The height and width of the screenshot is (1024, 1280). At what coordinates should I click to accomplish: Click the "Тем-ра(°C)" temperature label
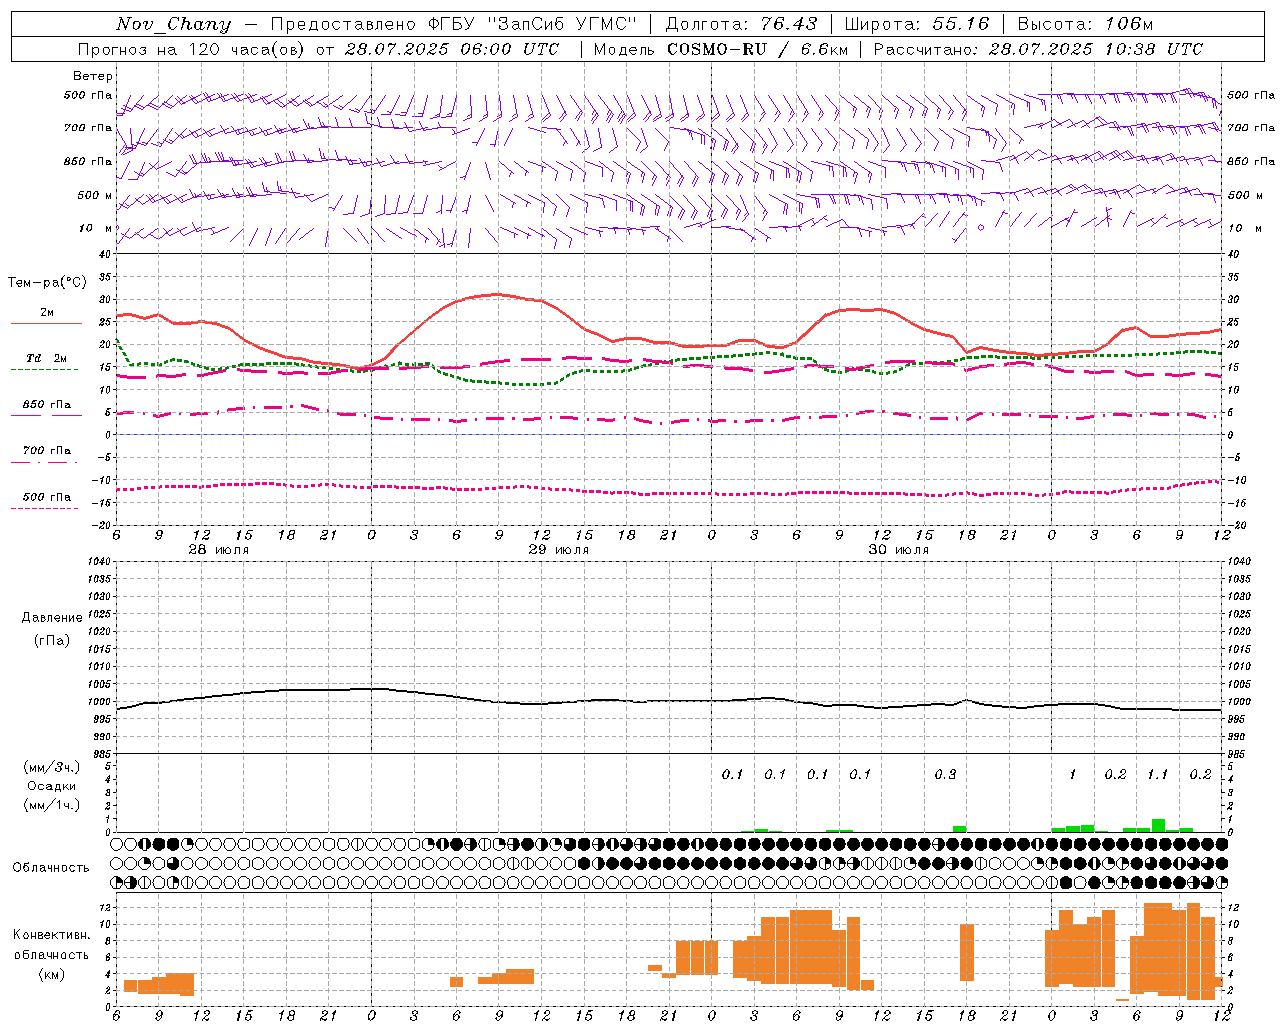click(47, 283)
